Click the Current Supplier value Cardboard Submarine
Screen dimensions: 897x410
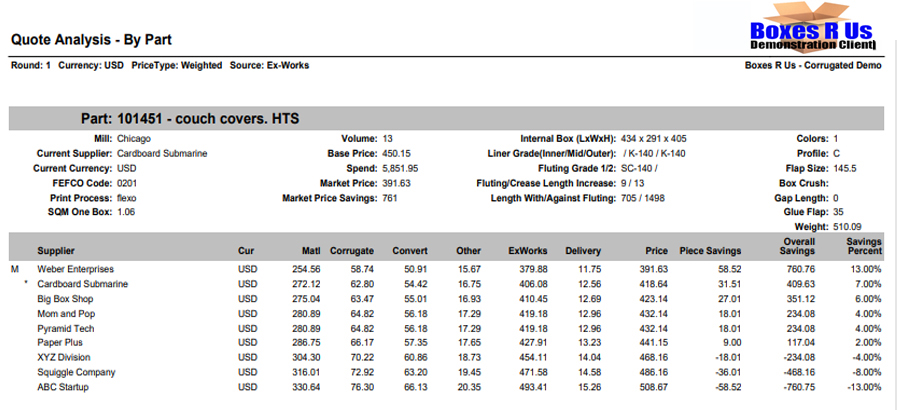tap(162, 153)
